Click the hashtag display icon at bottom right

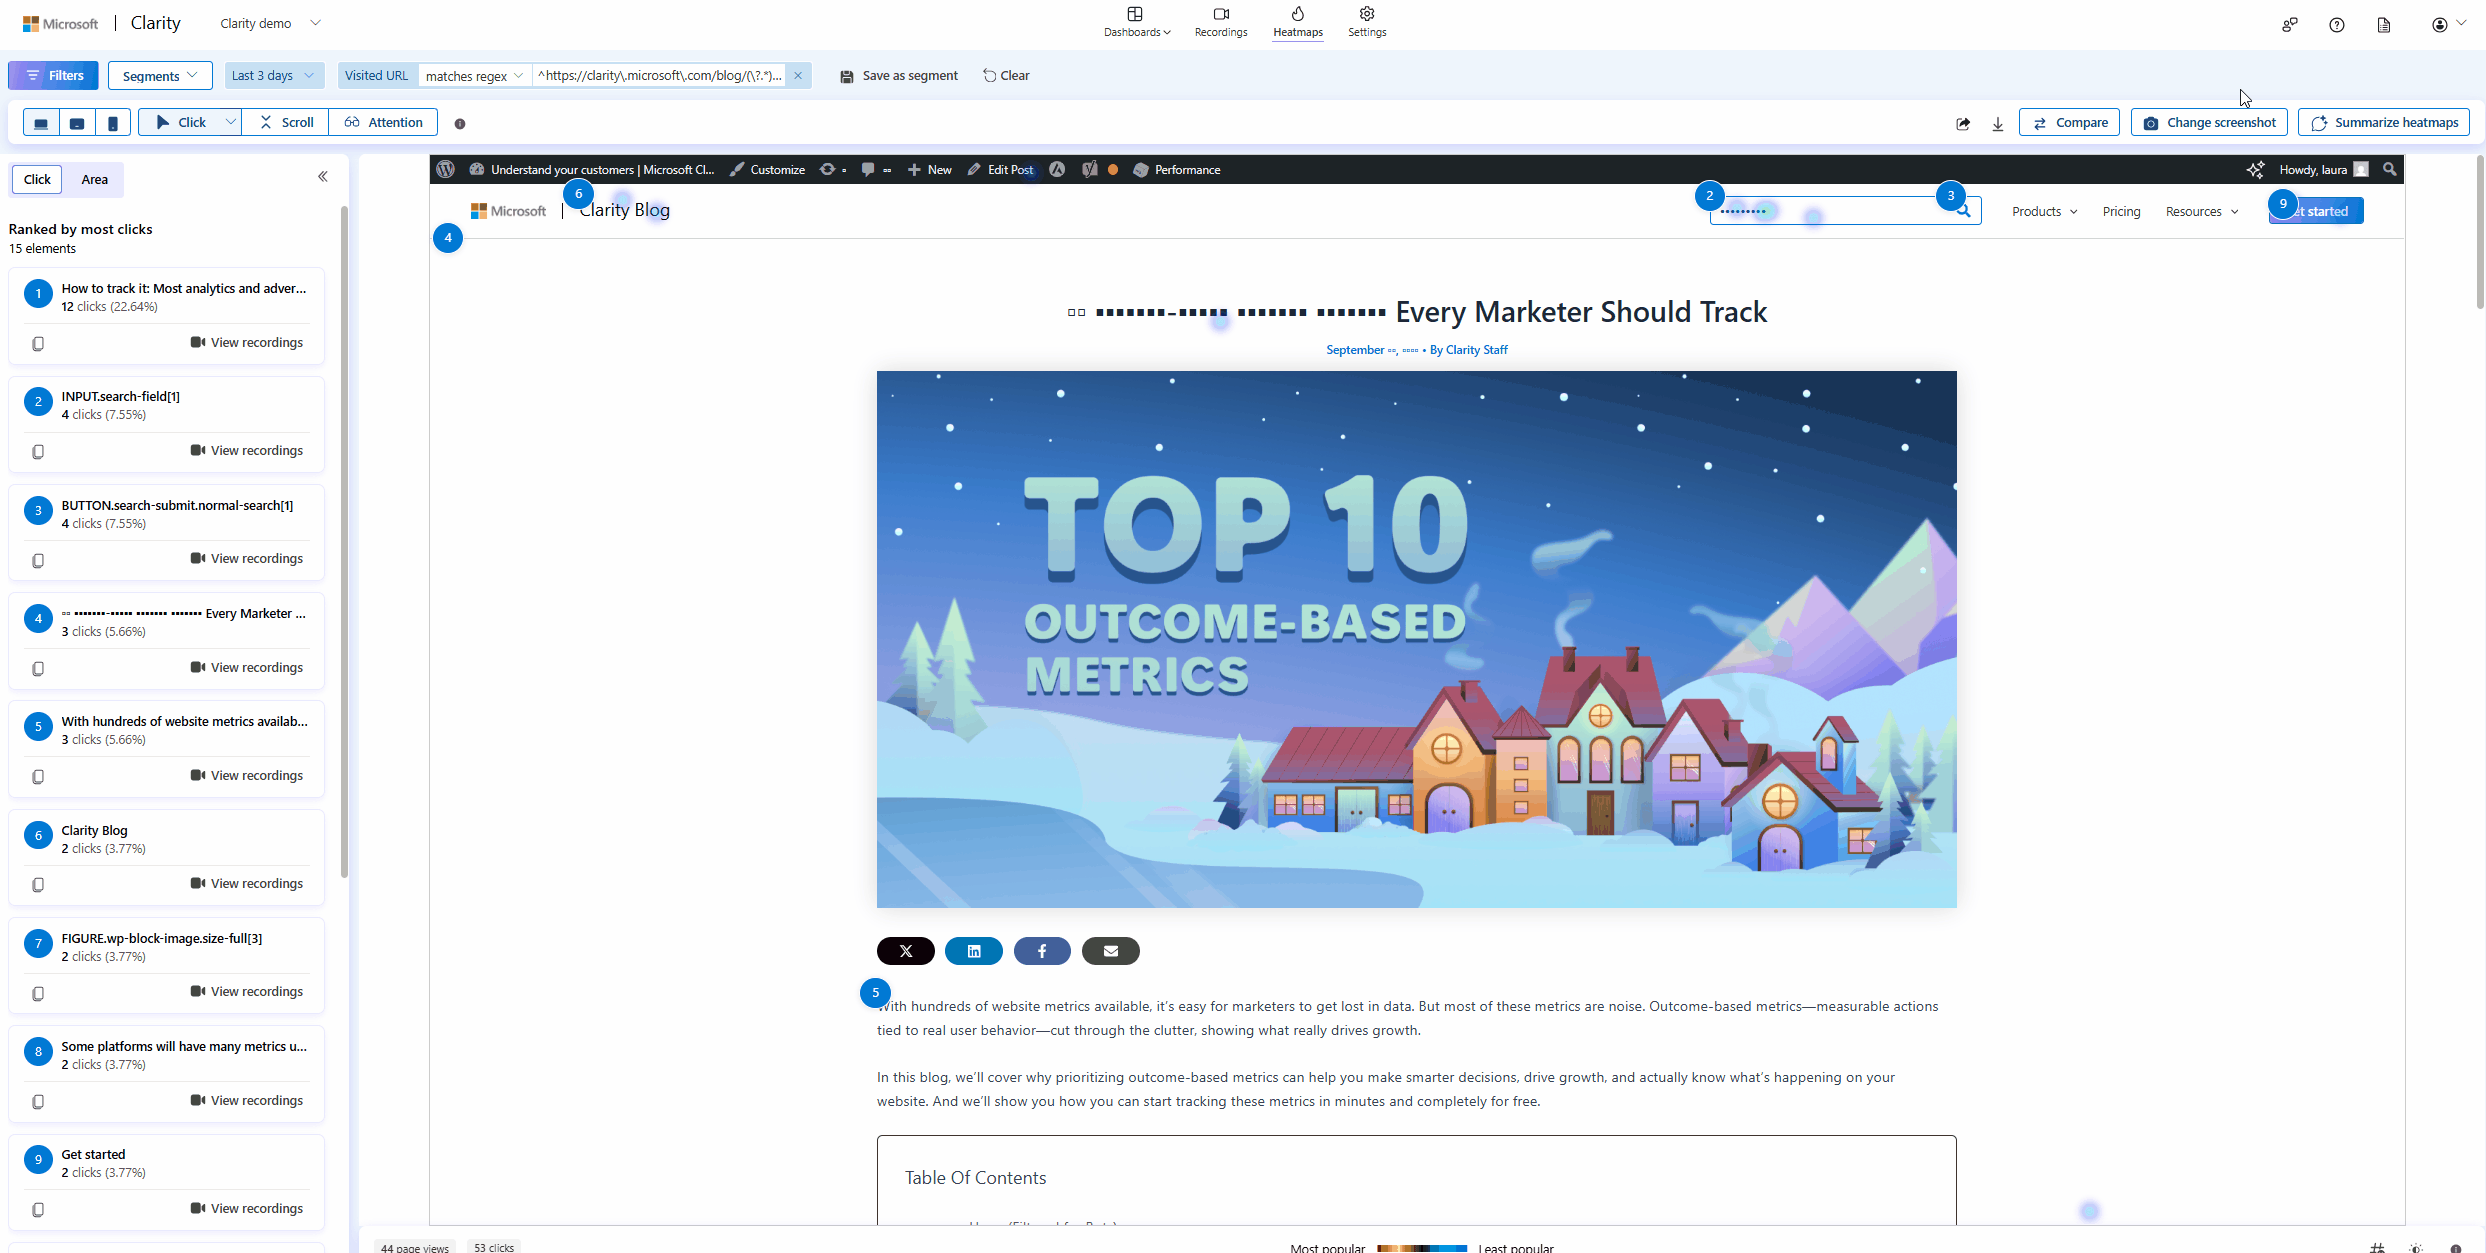click(x=2378, y=1247)
